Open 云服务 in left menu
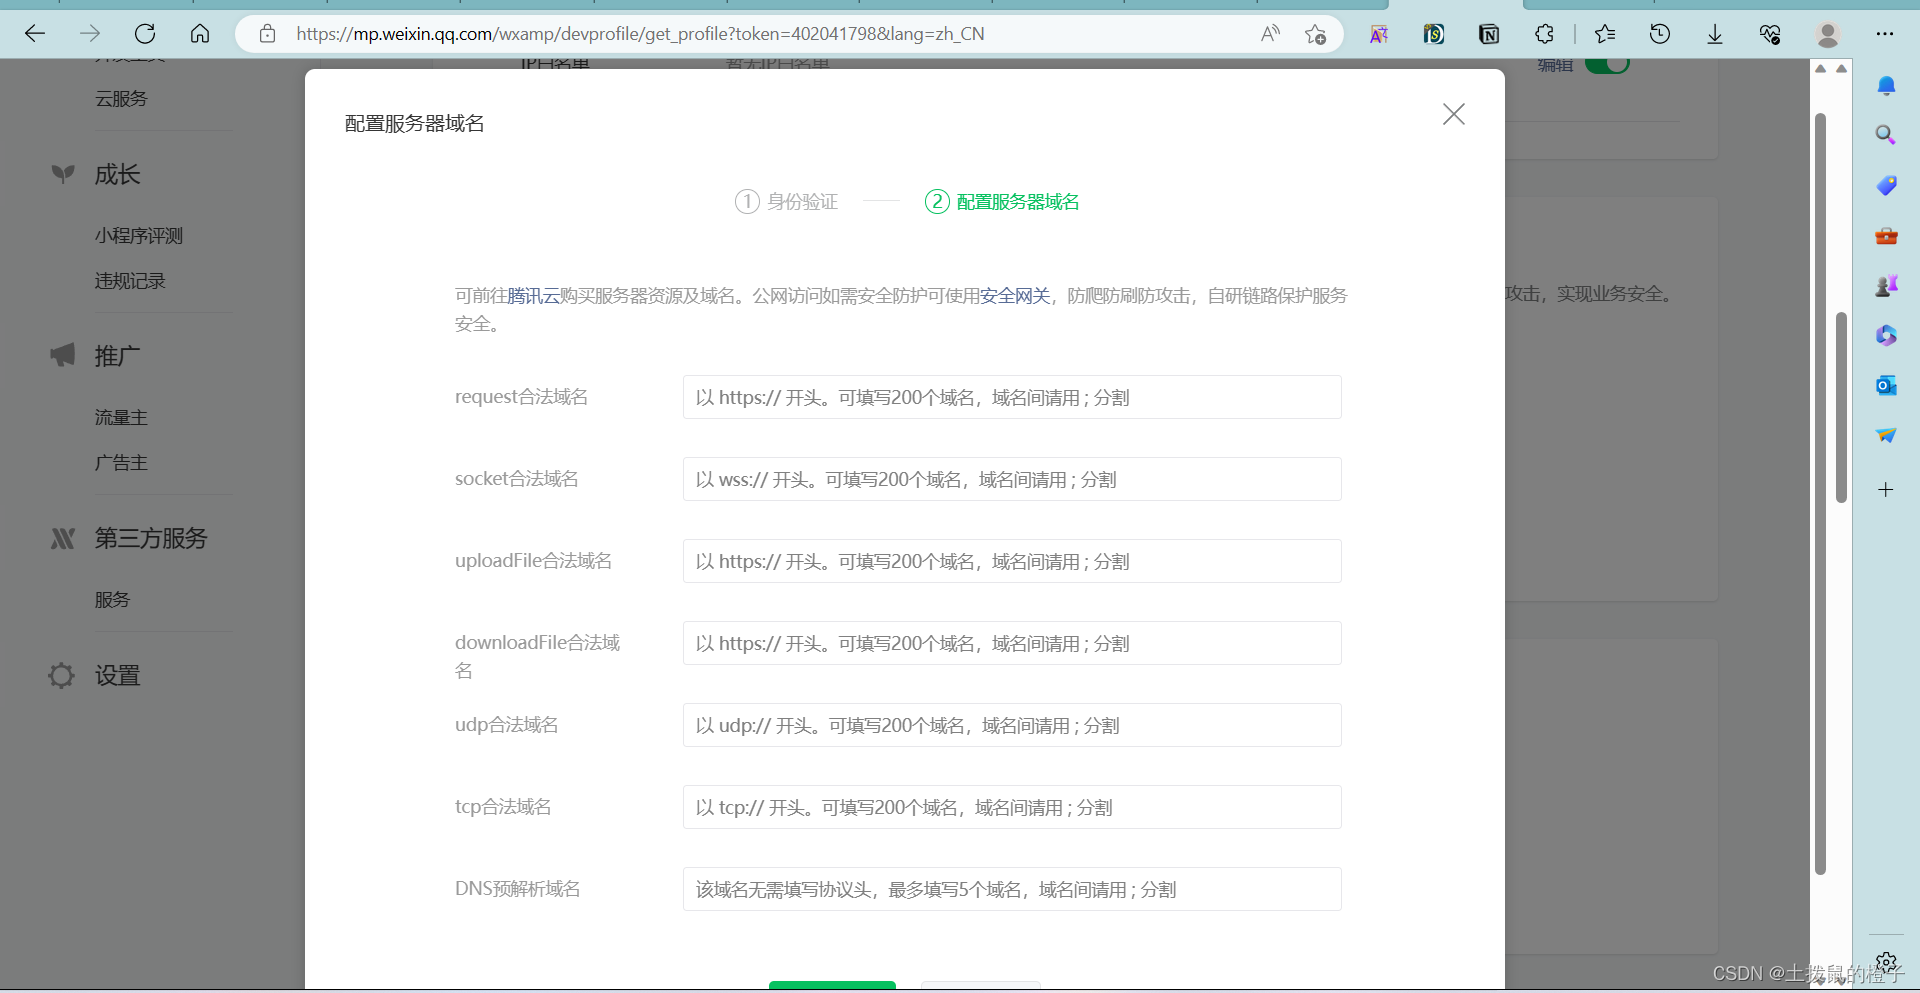The width and height of the screenshot is (1920, 993). 121,99
